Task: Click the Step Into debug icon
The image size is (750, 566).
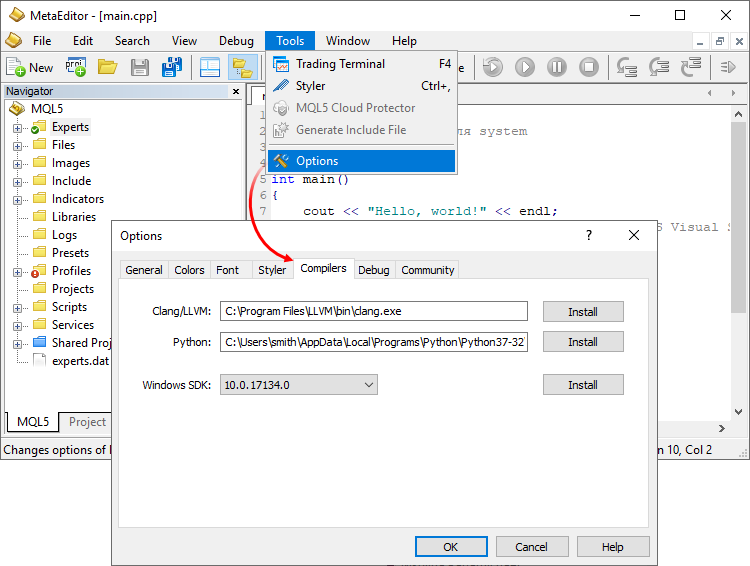Action: [628, 67]
